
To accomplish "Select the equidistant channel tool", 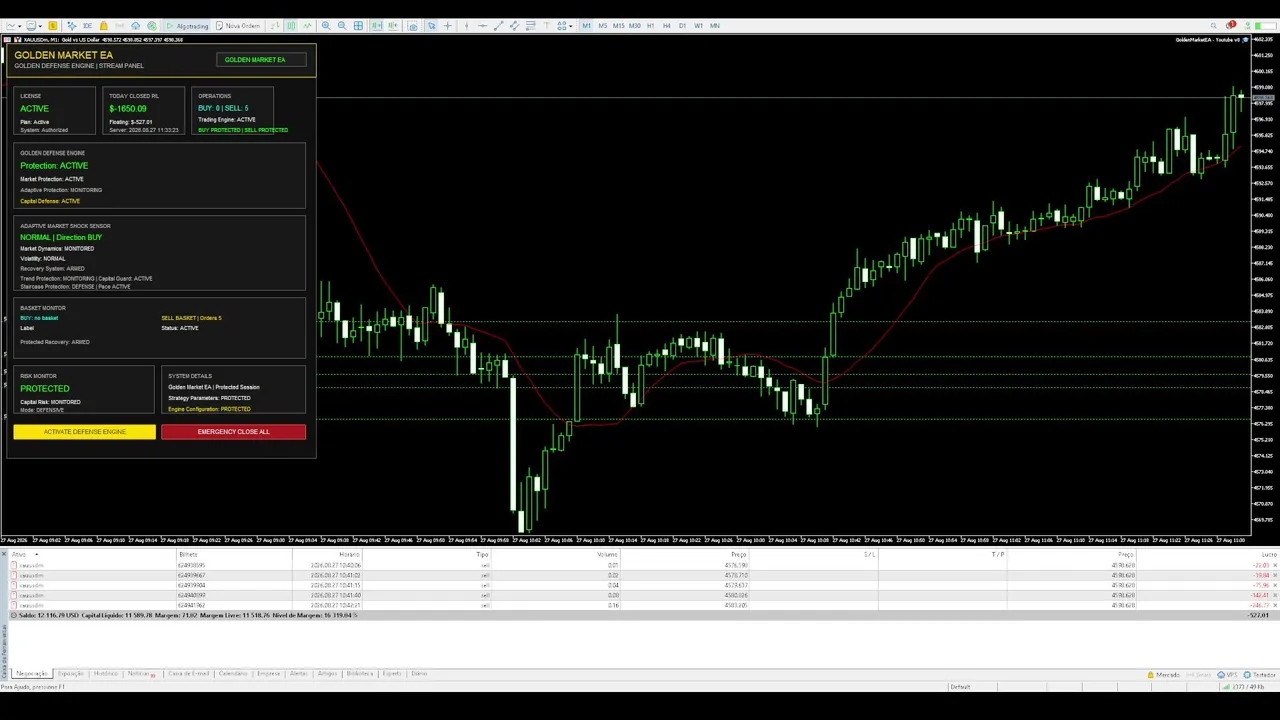I will click(x=514, y=26).
